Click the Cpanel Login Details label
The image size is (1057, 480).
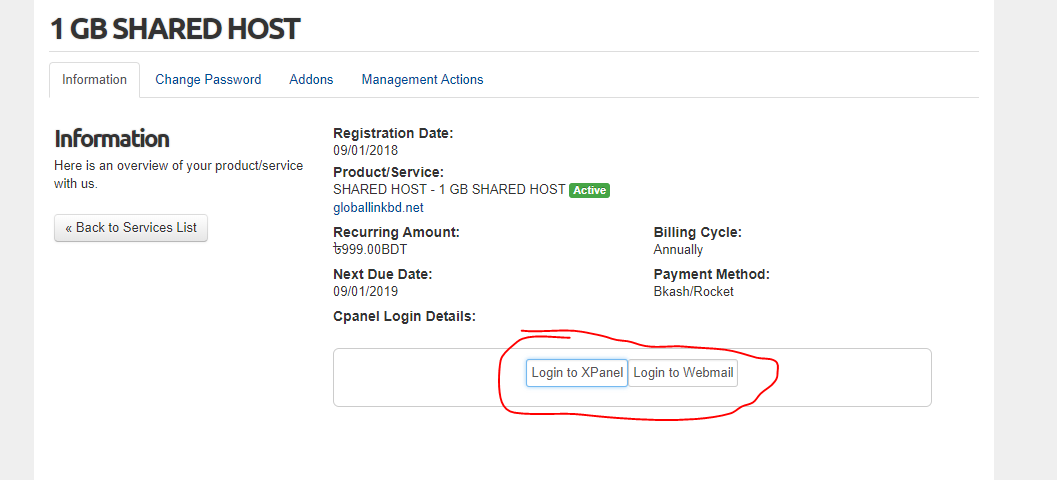[404, 317]
